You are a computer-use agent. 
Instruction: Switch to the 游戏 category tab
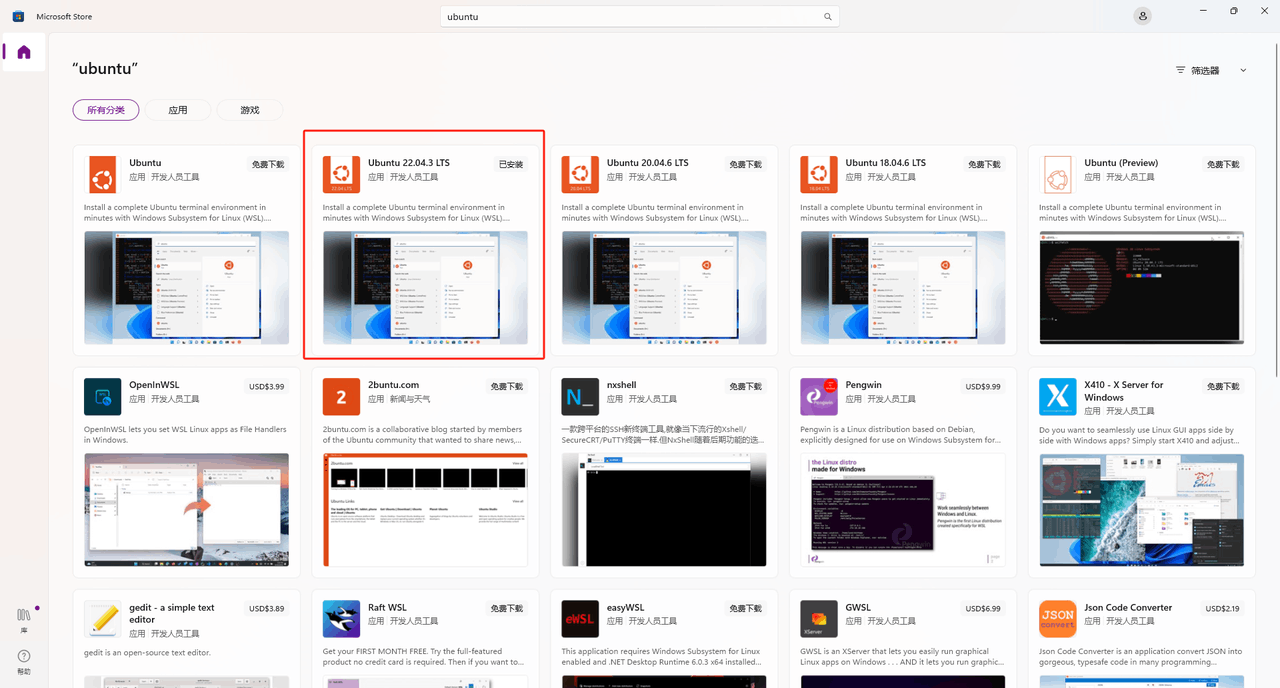[249, 110]
